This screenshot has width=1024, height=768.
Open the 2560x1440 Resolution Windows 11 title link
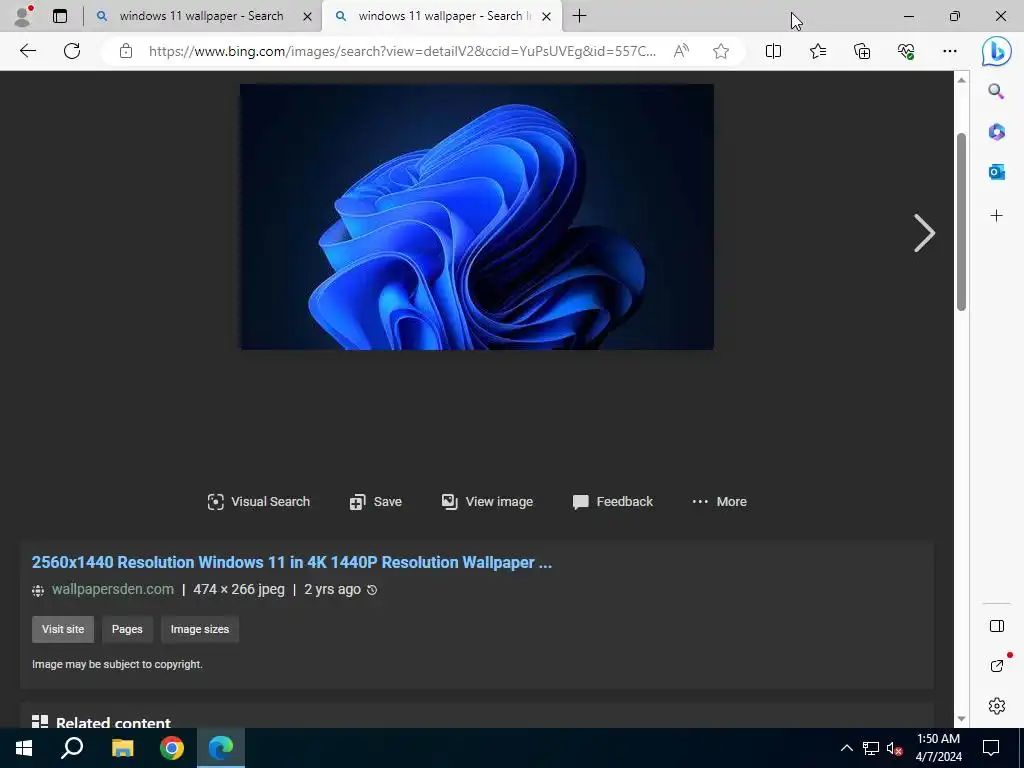(292, 562)
